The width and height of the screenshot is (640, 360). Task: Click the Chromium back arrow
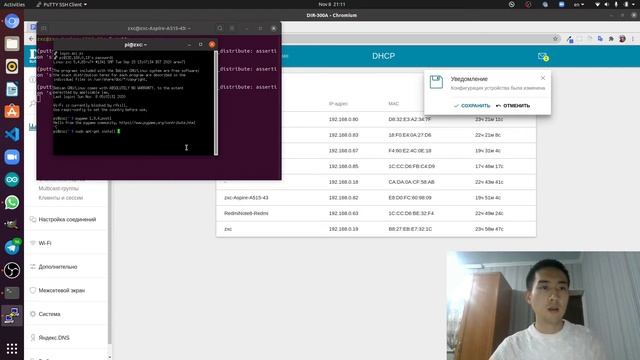[31, 39]
